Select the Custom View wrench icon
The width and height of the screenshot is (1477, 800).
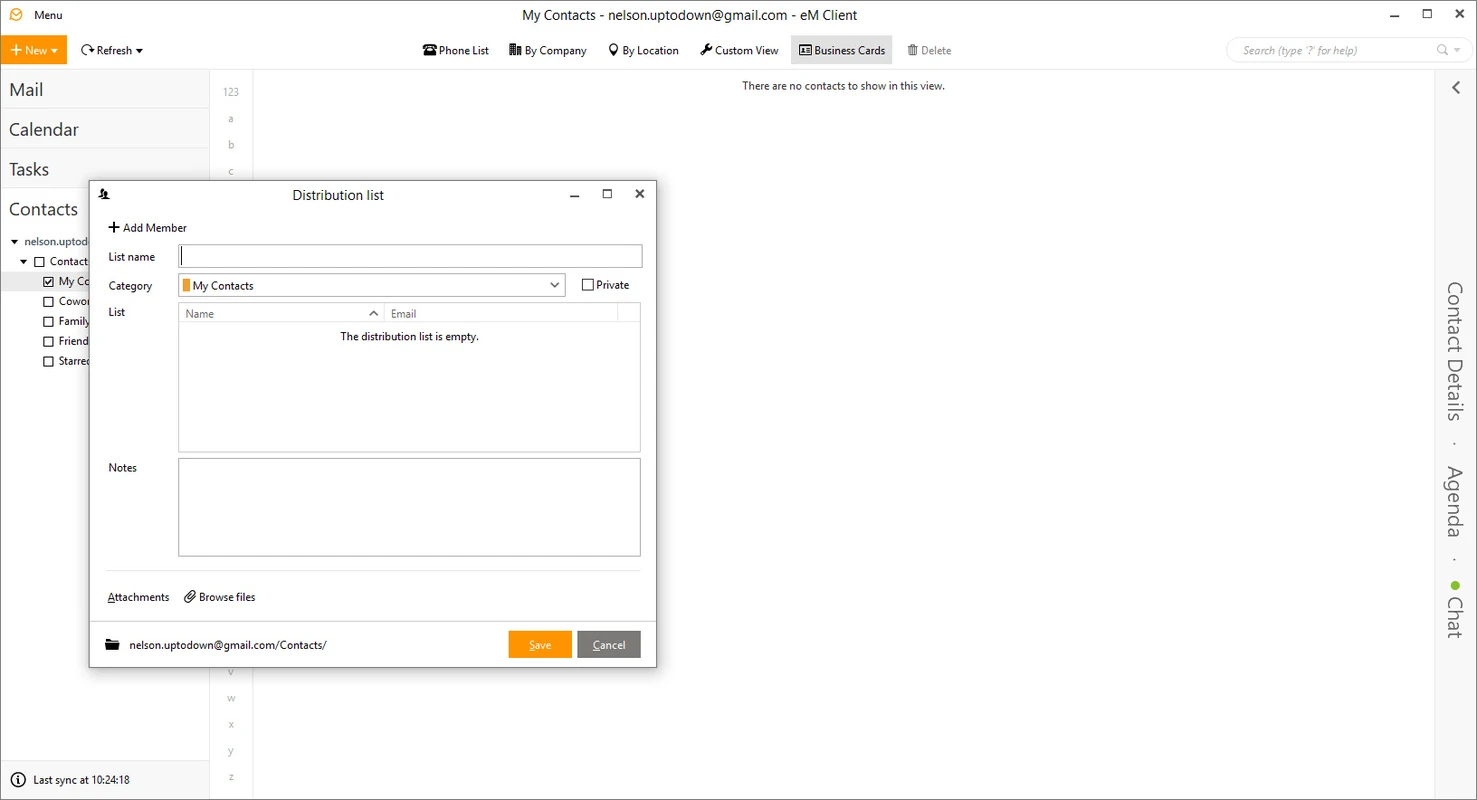706,49
